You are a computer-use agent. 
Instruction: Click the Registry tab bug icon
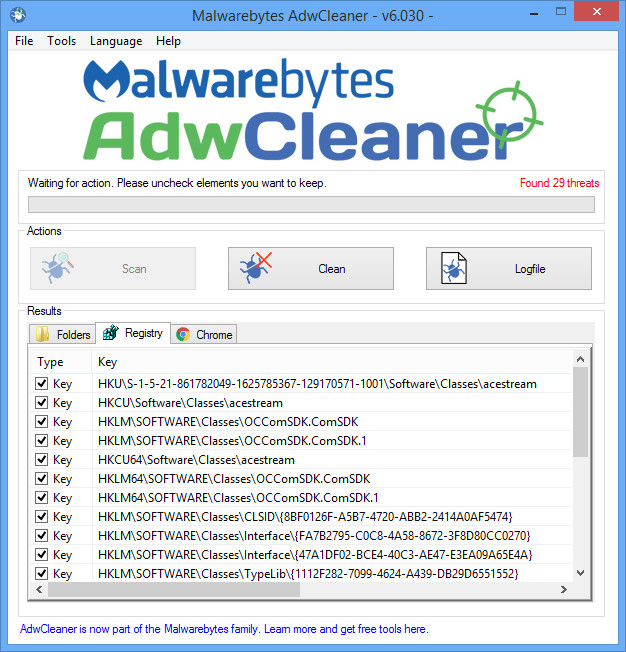111,333
